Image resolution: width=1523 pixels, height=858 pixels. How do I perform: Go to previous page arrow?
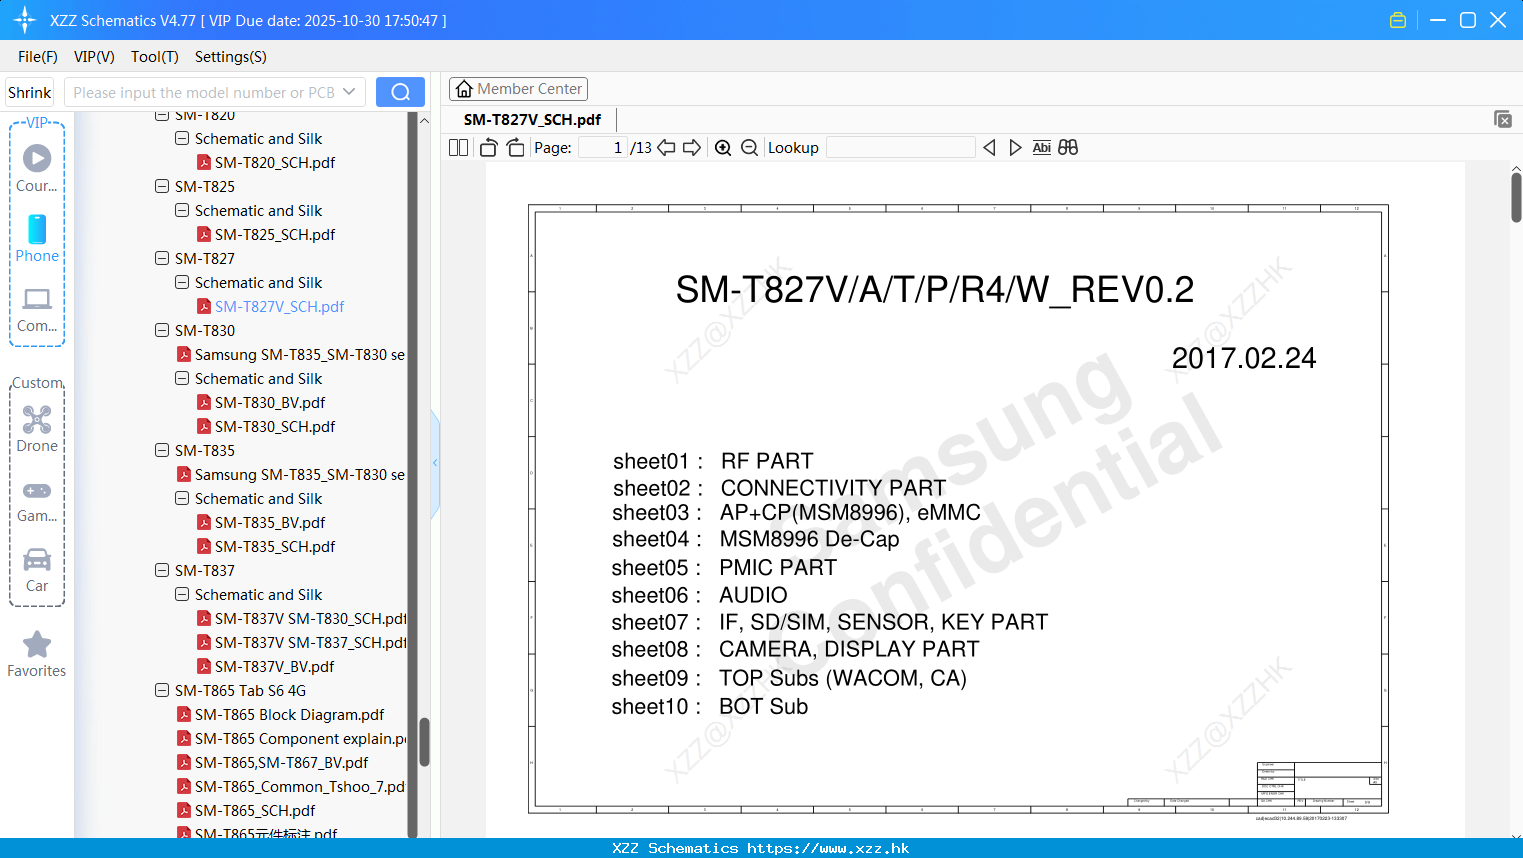pyautogui.click(x=666, y=148)
